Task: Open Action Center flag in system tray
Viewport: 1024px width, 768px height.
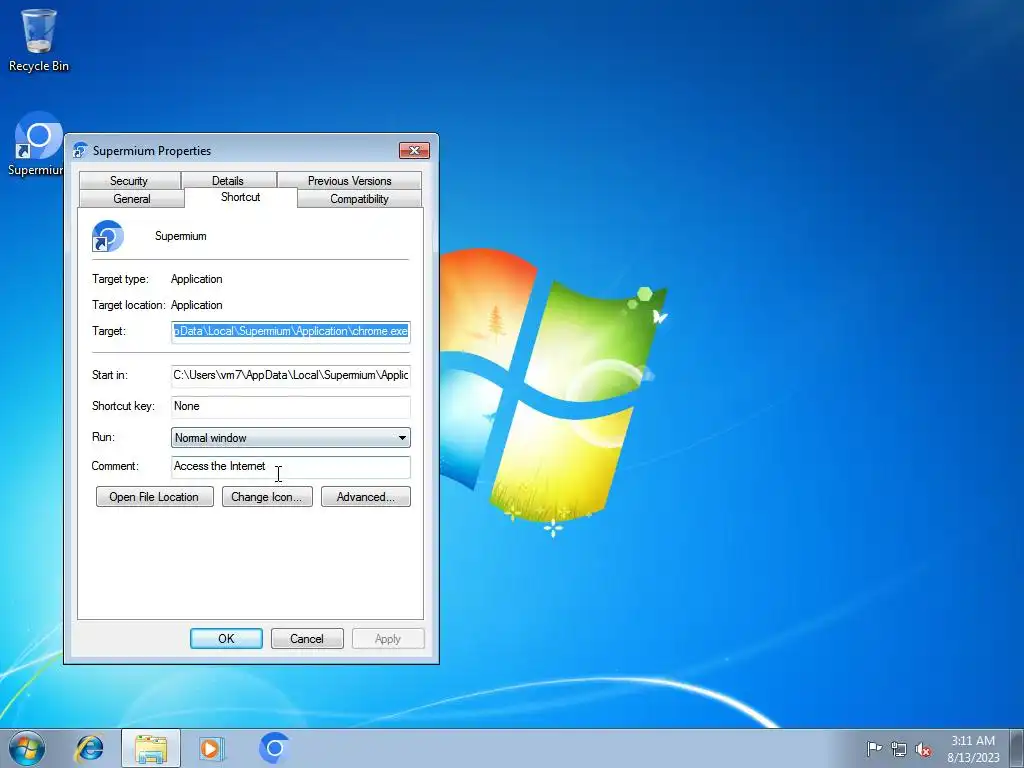Action: pos(874,749)
